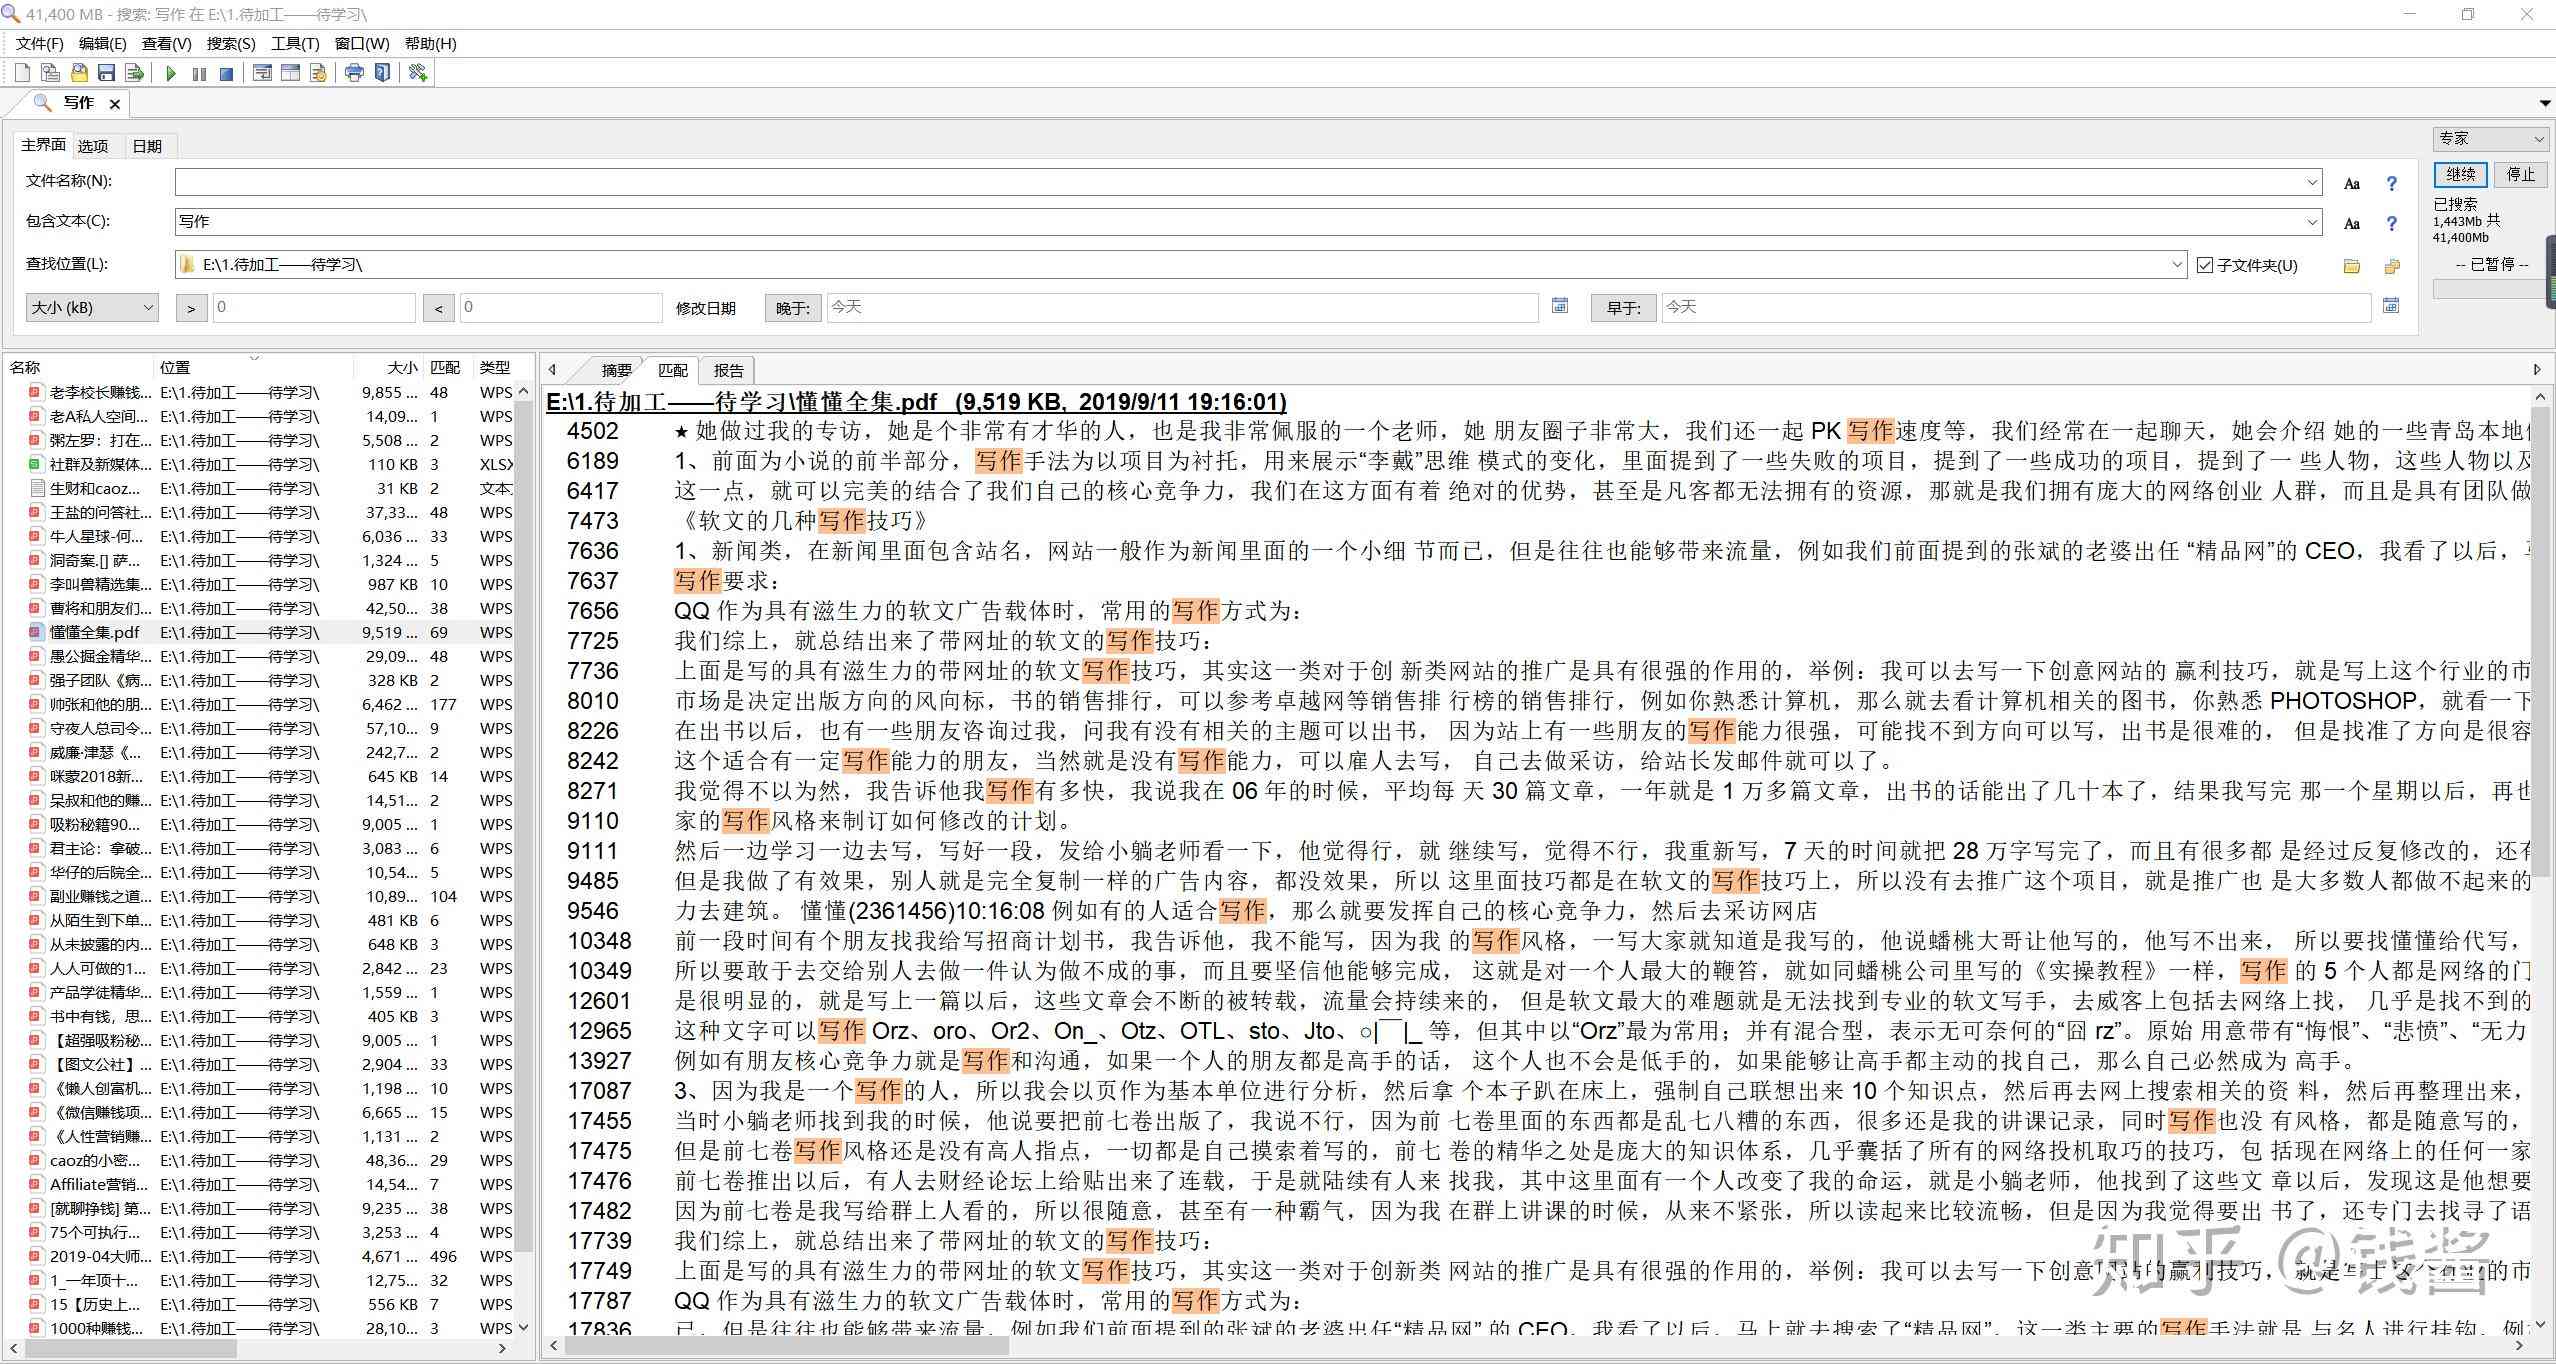
Task: Expand the 查找位置 dropdown arrow
Action: [2177, 265]
